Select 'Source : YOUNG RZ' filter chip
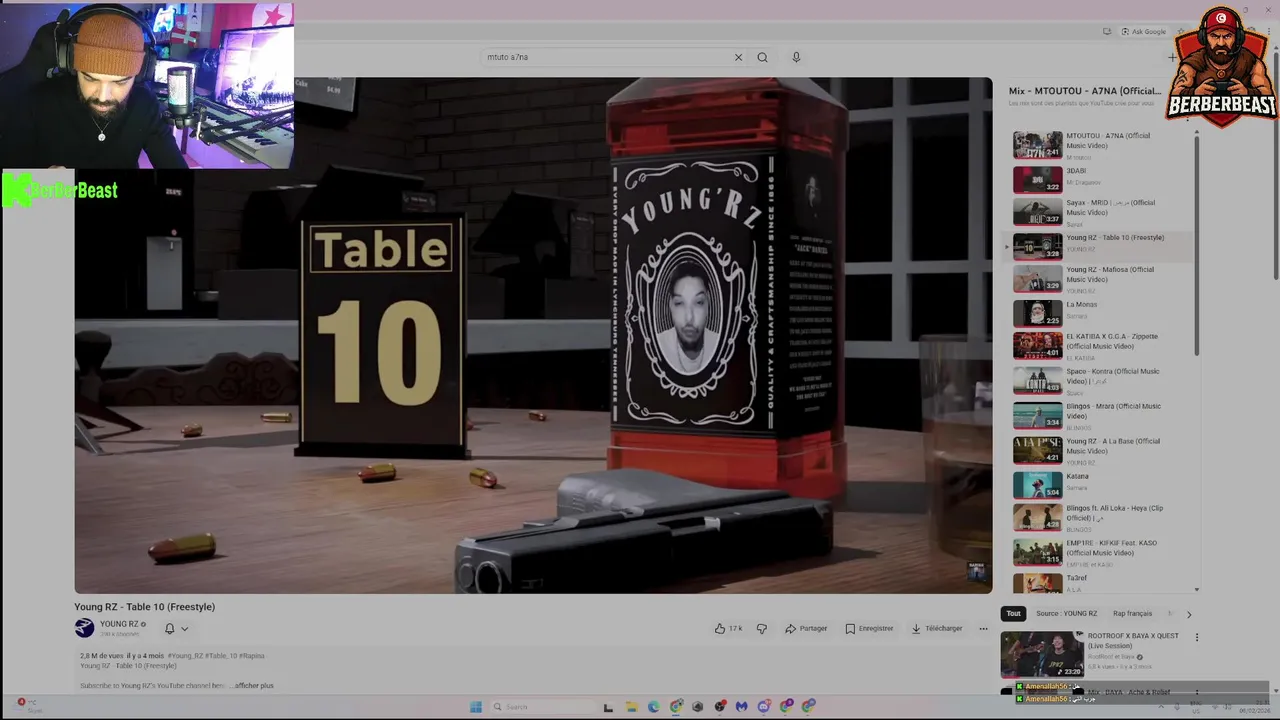1280x720 pixels. [1066, 613]
